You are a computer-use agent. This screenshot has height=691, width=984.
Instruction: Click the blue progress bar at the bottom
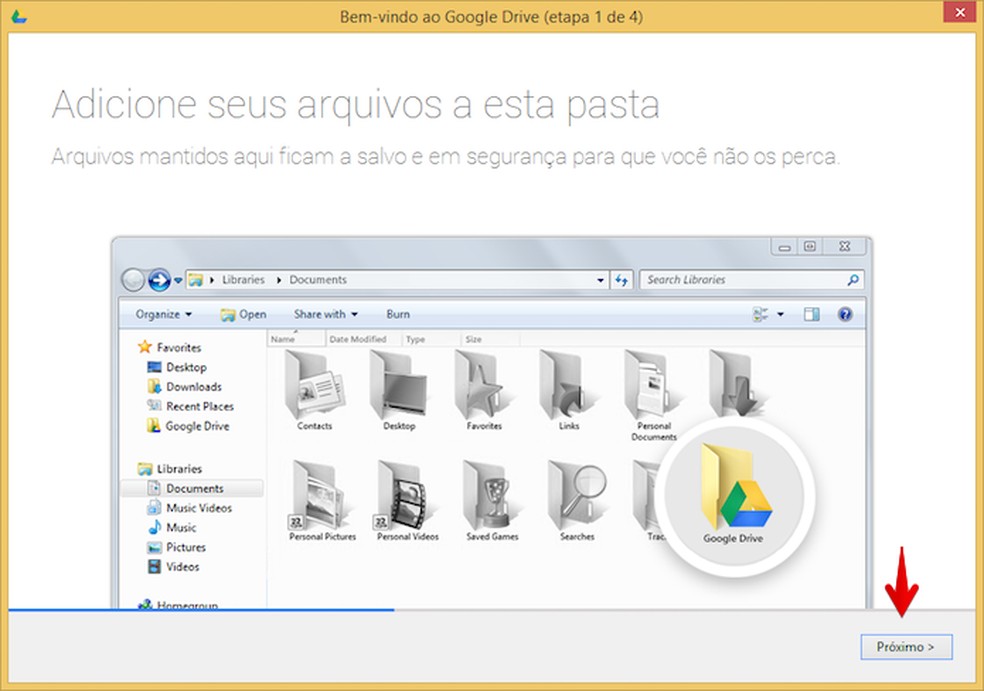coord(200,608)
